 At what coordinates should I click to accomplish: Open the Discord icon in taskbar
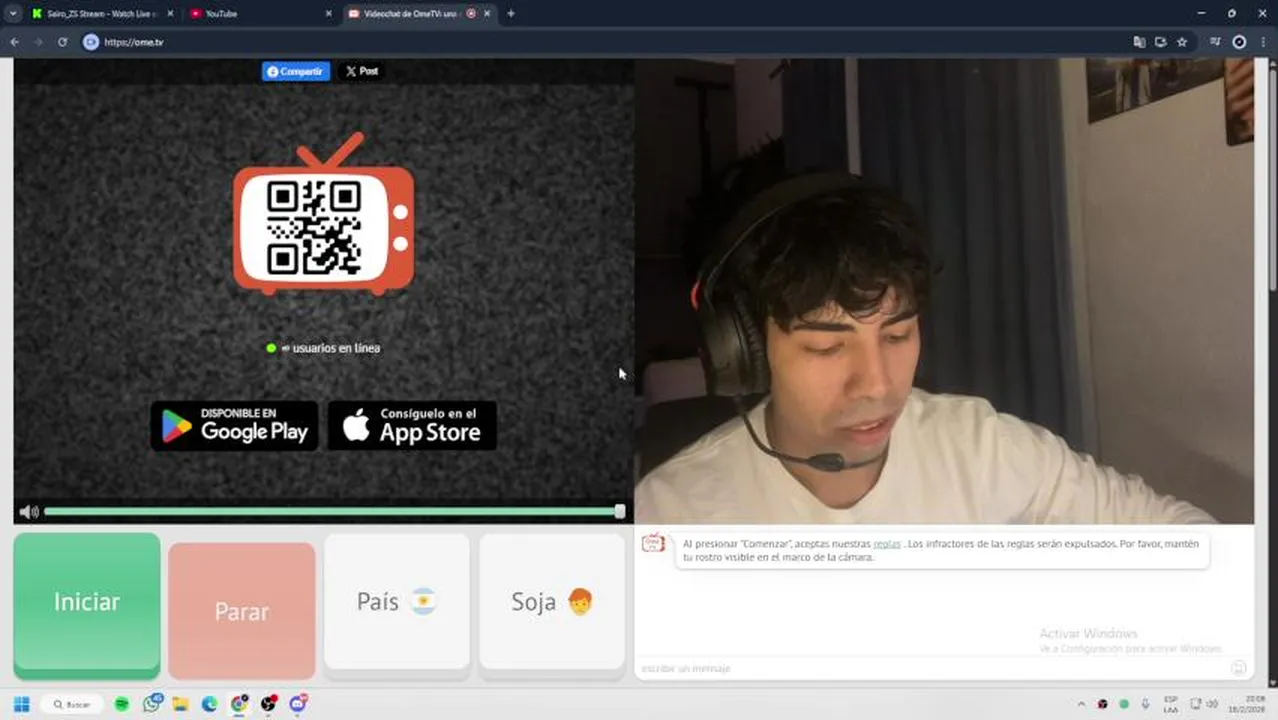click(x=298, y=704)
